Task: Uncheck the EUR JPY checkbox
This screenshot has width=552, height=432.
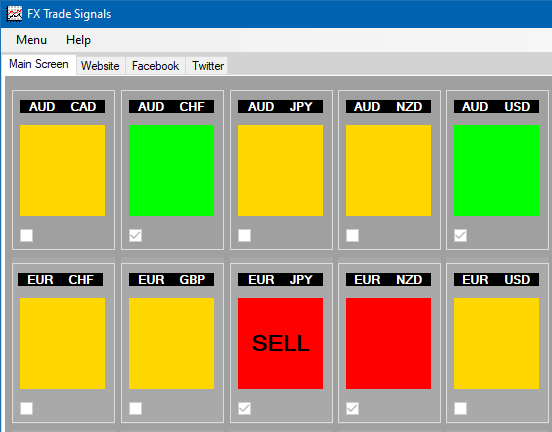Action: 244,408
